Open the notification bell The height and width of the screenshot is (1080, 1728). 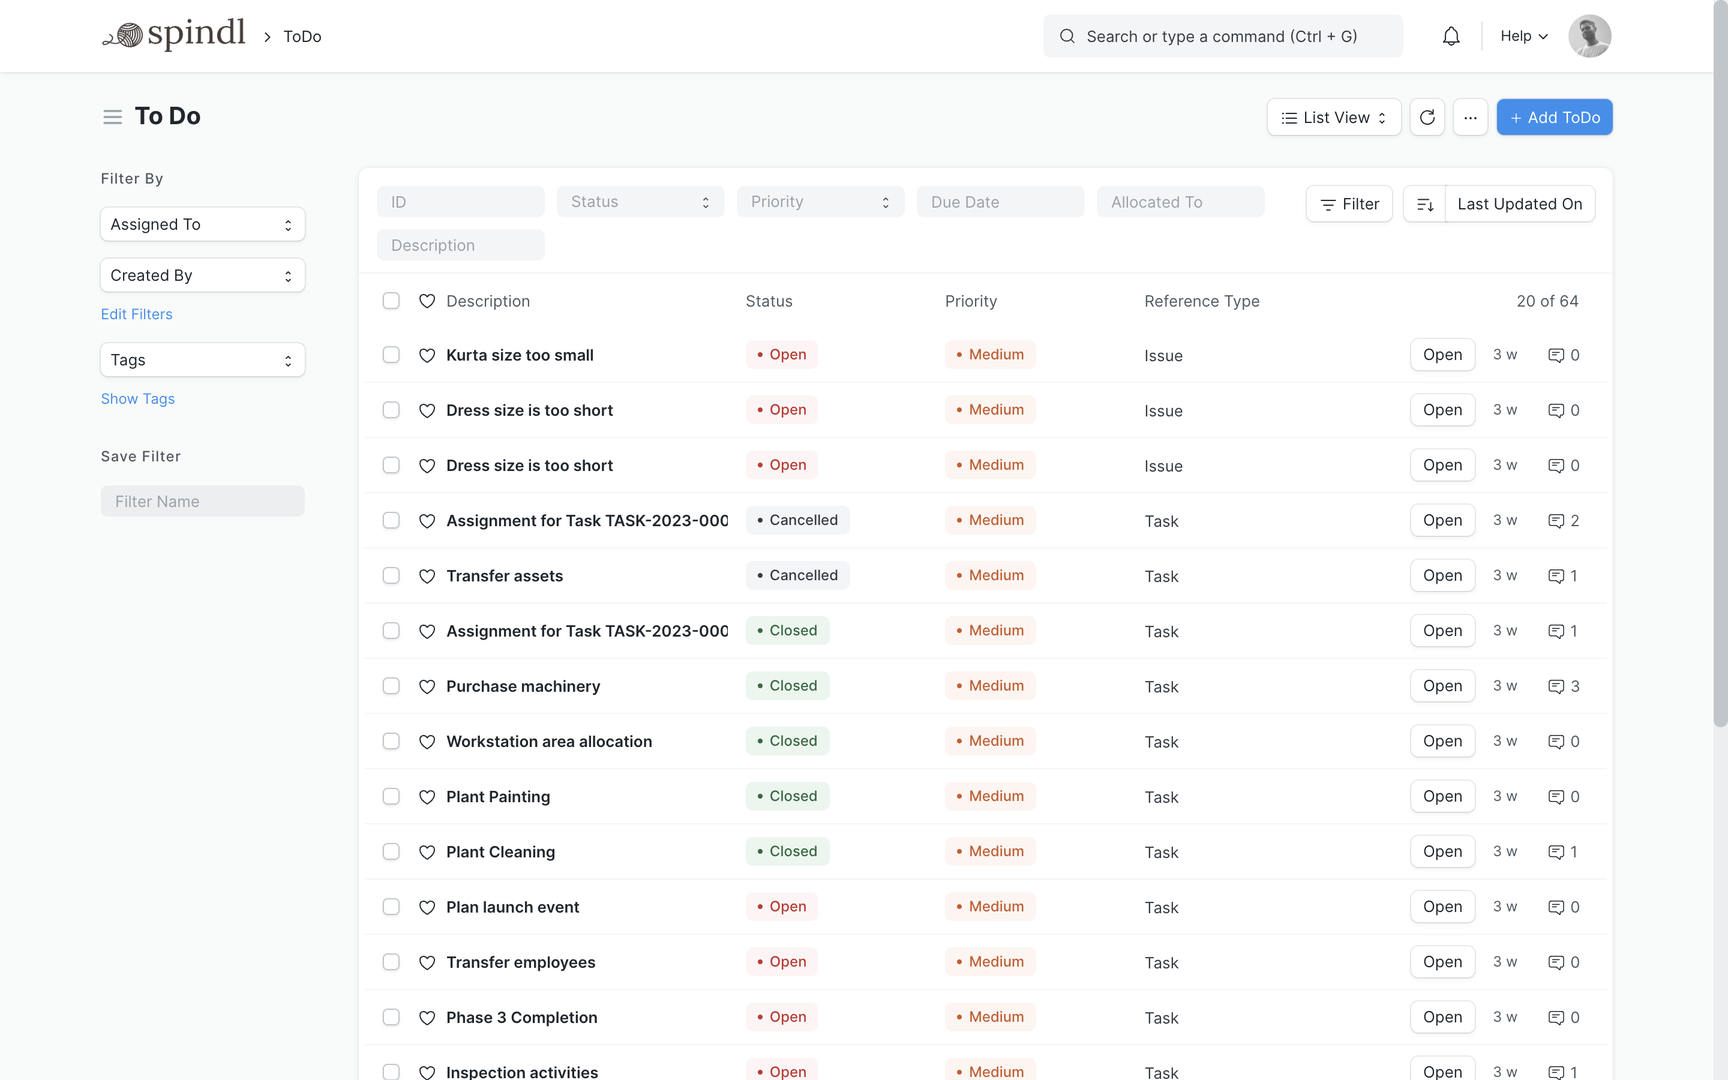(x=1451, y=35)
